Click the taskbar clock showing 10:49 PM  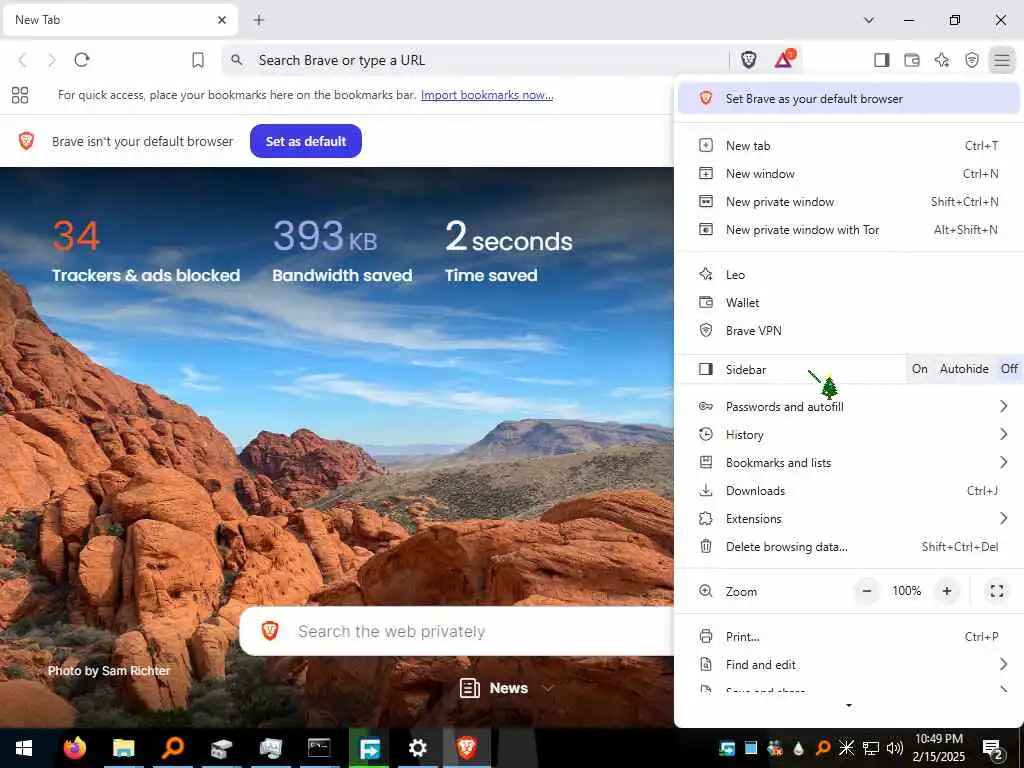click(x=938, y=748)
